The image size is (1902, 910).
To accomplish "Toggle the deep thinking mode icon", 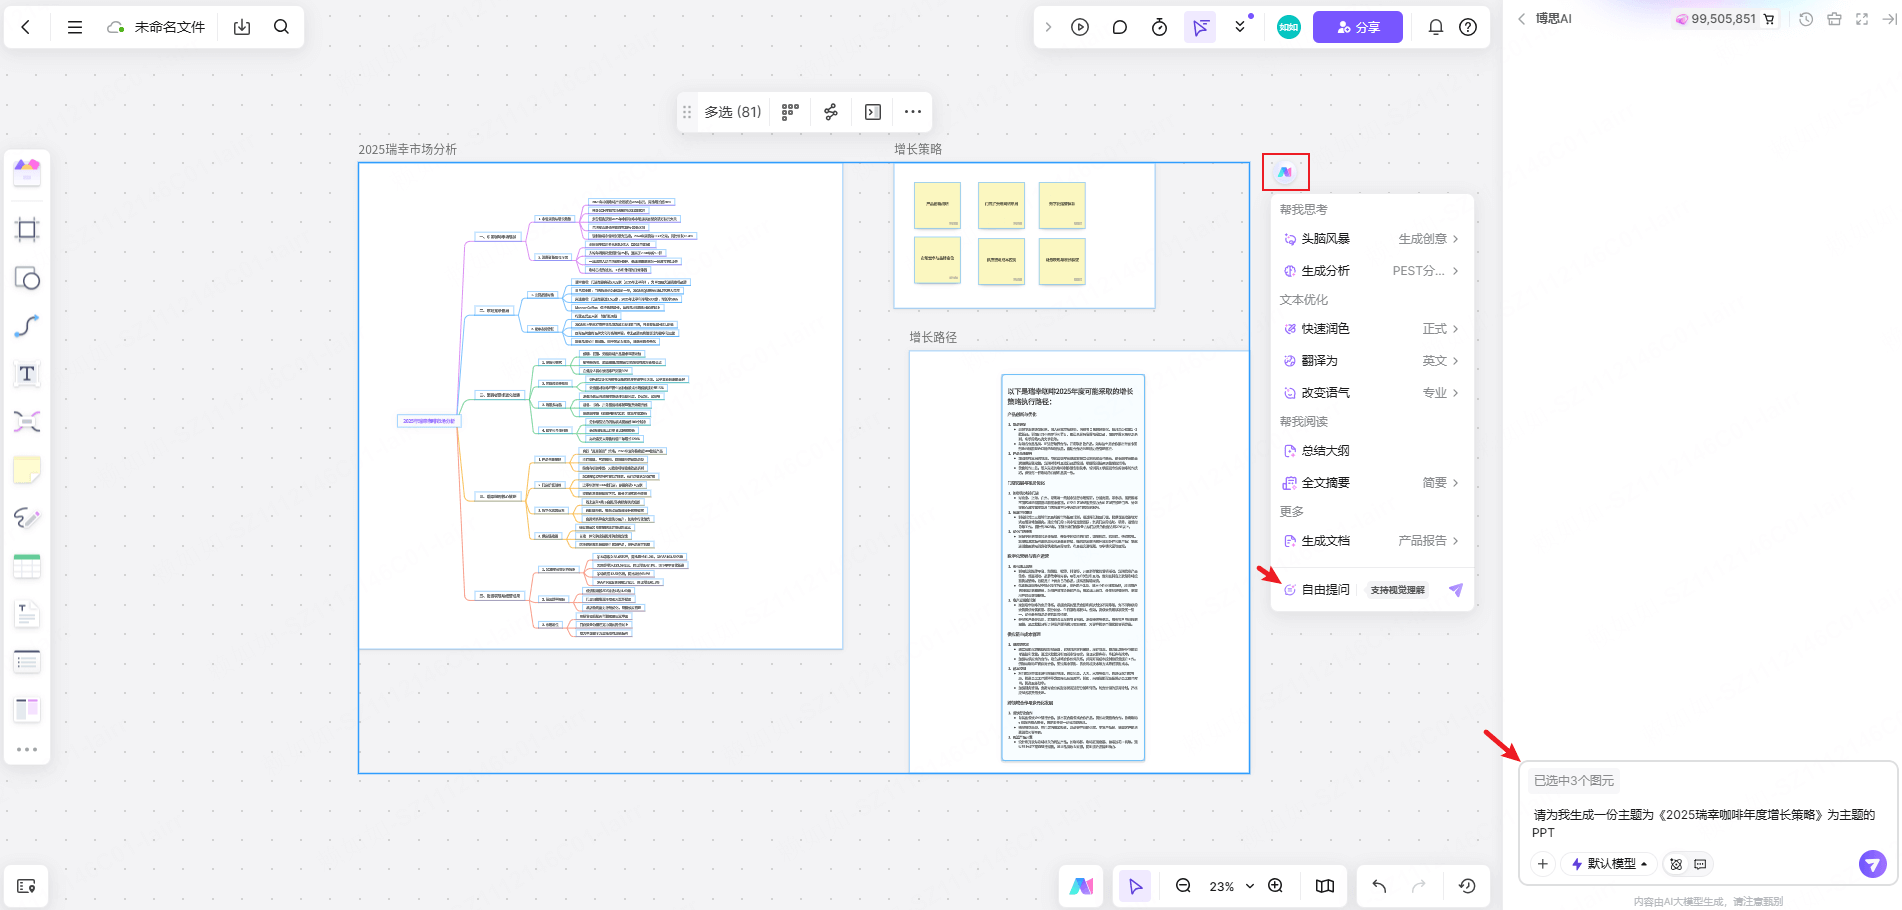I will coord(1676,864).
